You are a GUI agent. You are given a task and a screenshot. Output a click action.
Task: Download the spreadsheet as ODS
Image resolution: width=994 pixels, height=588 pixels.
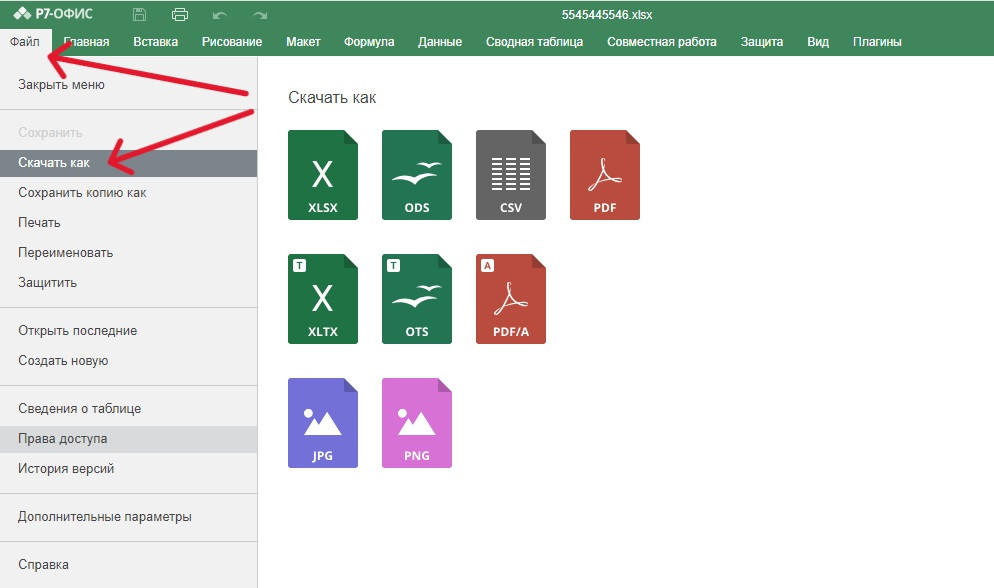point(416,175)
